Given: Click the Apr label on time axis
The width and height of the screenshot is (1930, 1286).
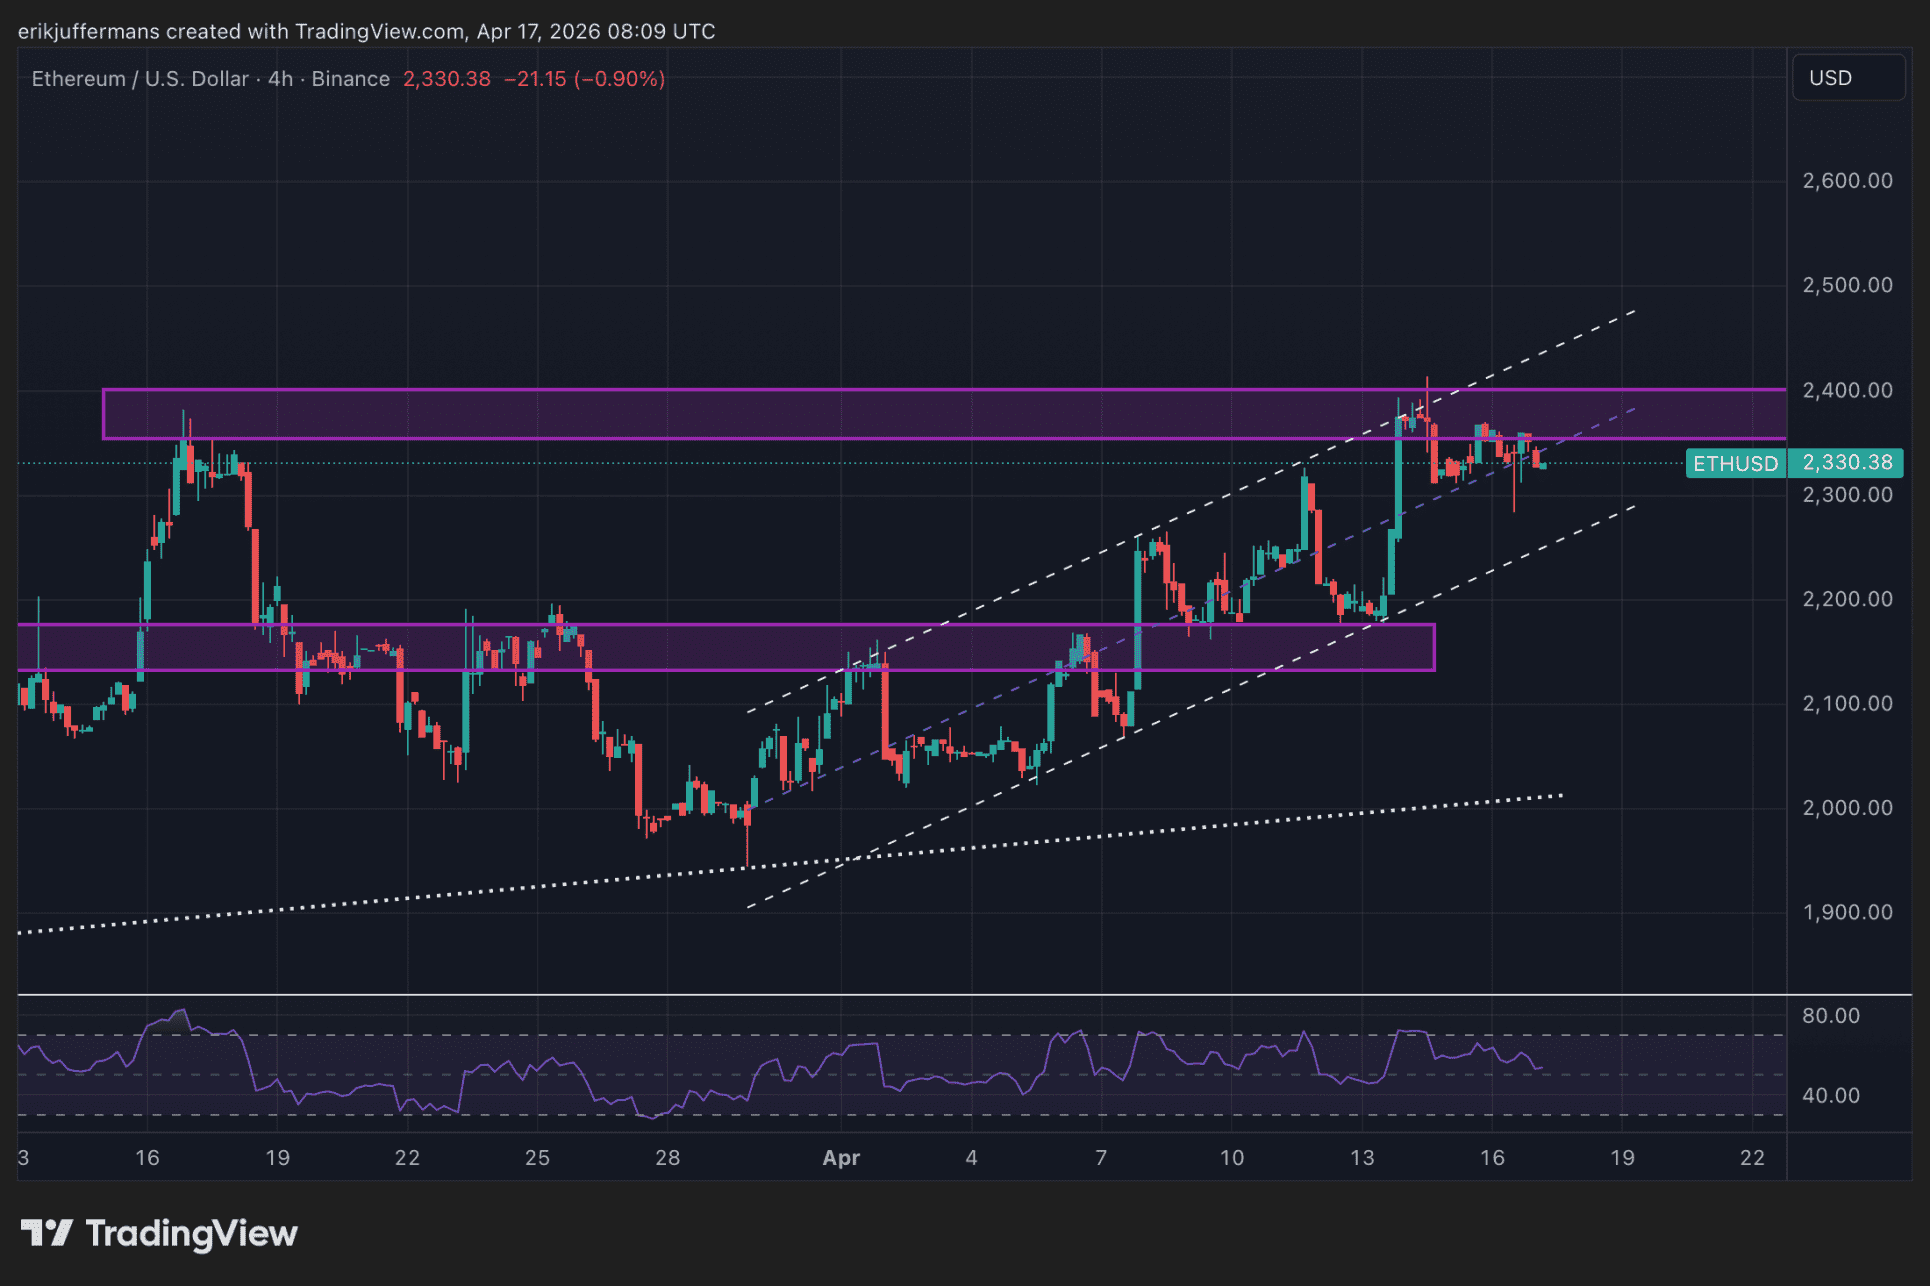Looking at the screenshot, I should pos(840,1158).
